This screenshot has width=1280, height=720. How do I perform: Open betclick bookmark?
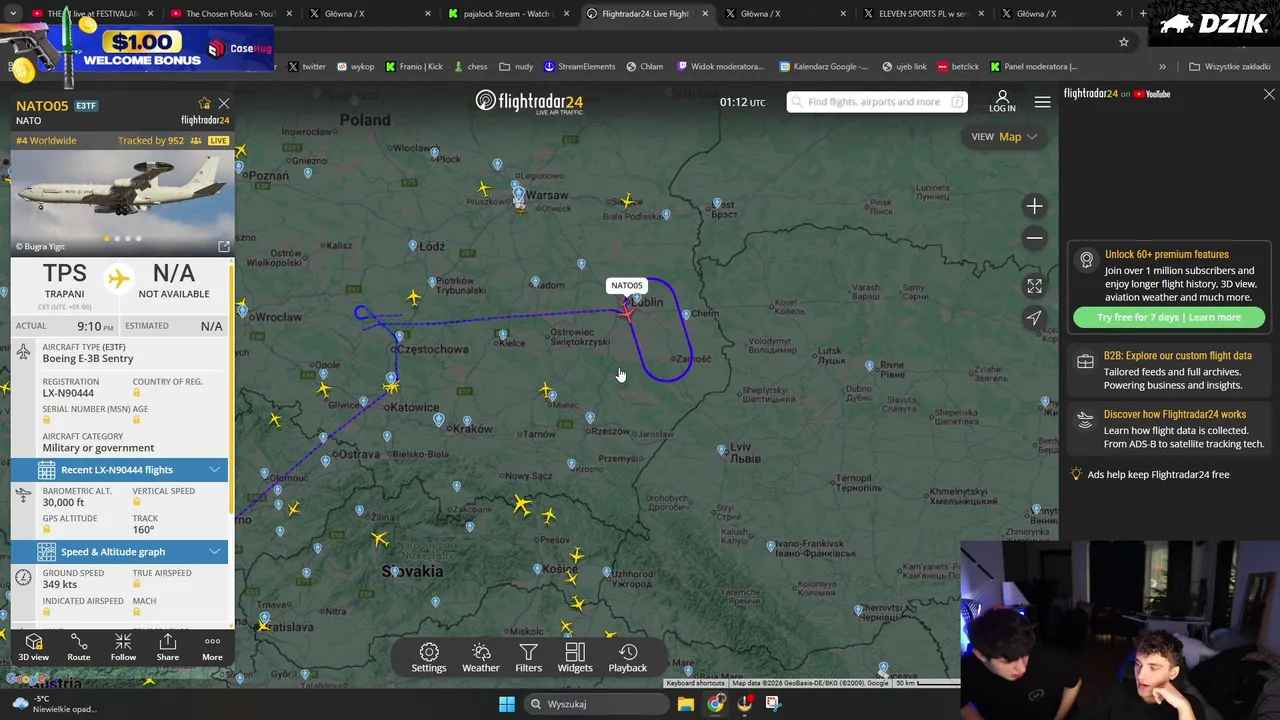point(958,67)
